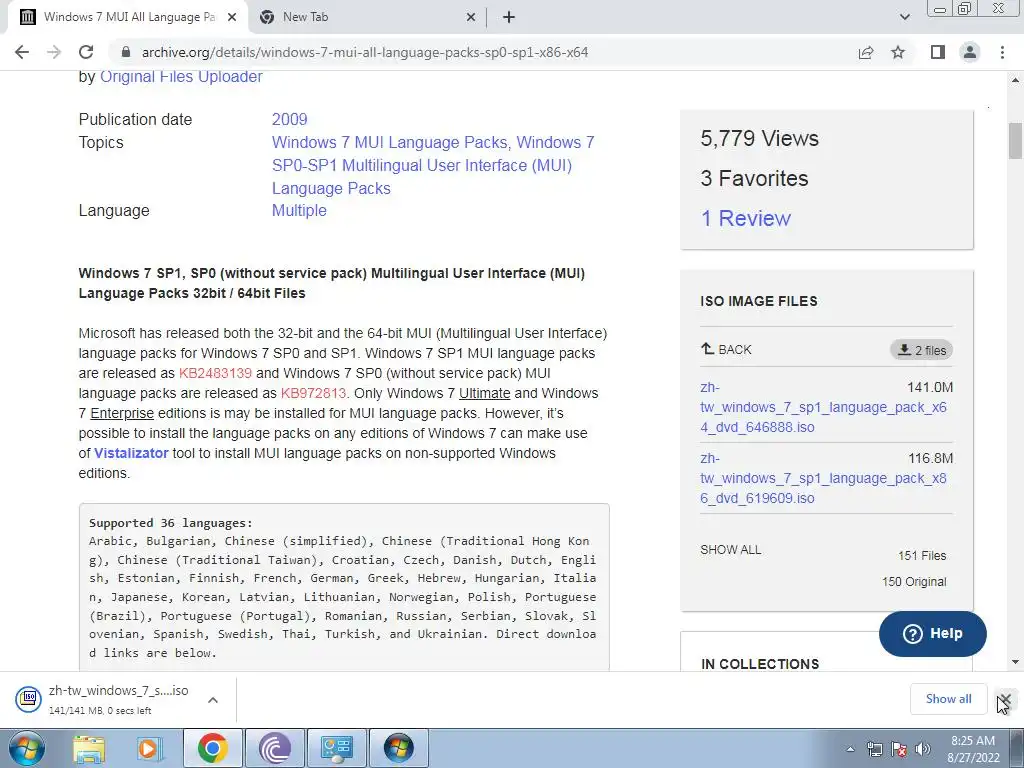Screen dimensions: 1024x768
Task: Click the Multiple language link
Action: [299, 210]
